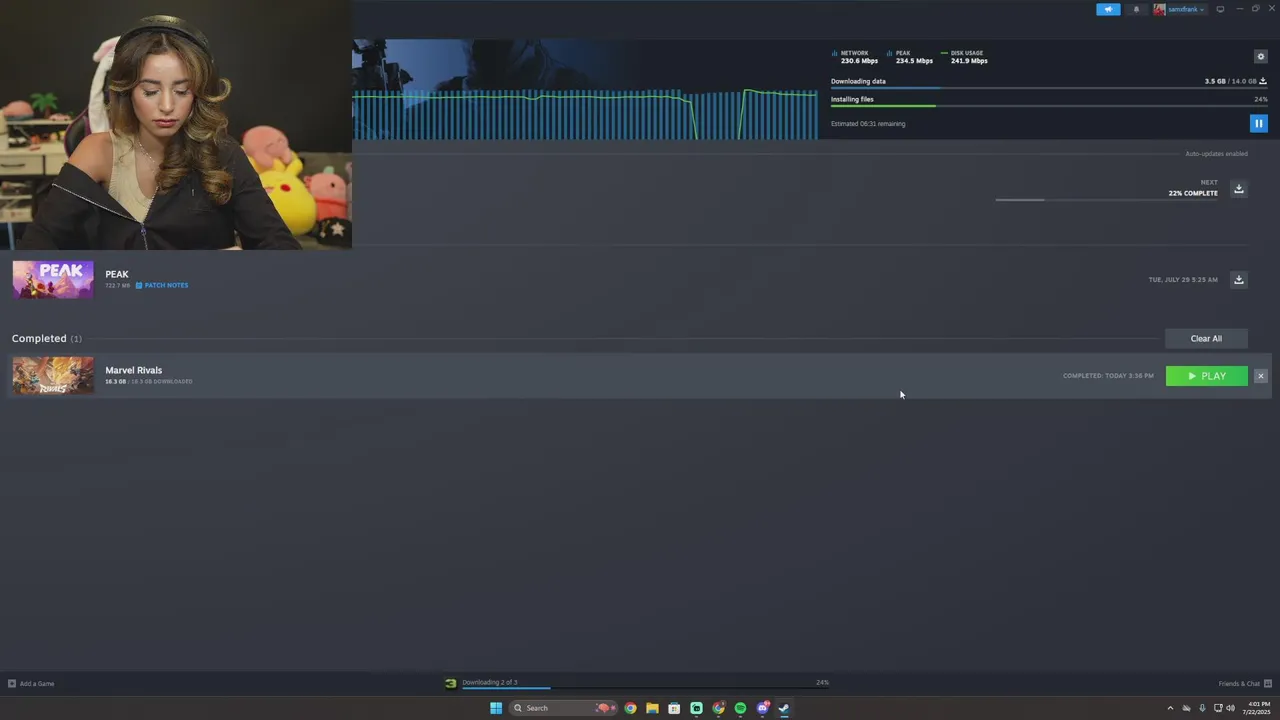Viewport: 1280px width, 720px height.
Task: Click the Tue, July 29 schedule text
Action: pos(1183,280)
